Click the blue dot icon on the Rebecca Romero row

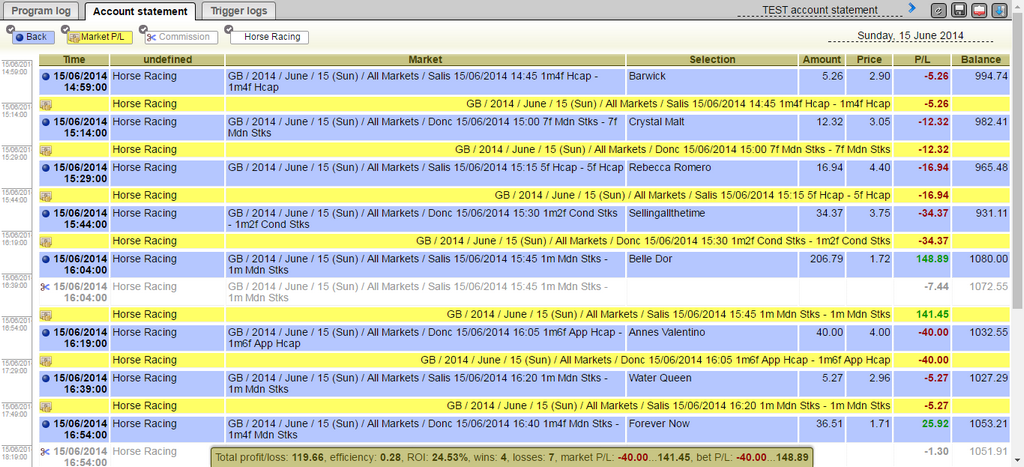45,168
